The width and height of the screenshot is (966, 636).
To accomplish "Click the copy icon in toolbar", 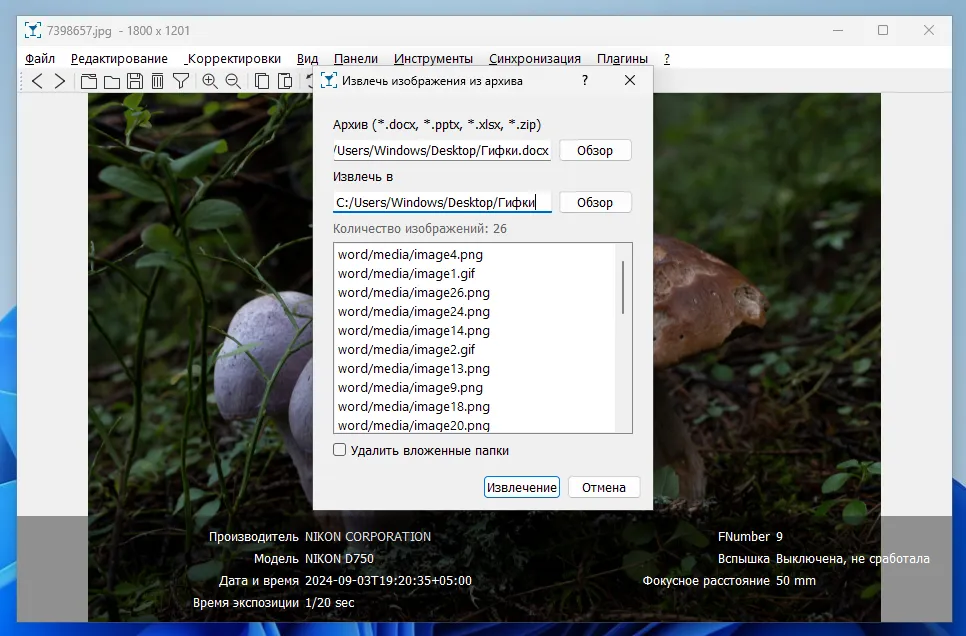I will (262, 81).
